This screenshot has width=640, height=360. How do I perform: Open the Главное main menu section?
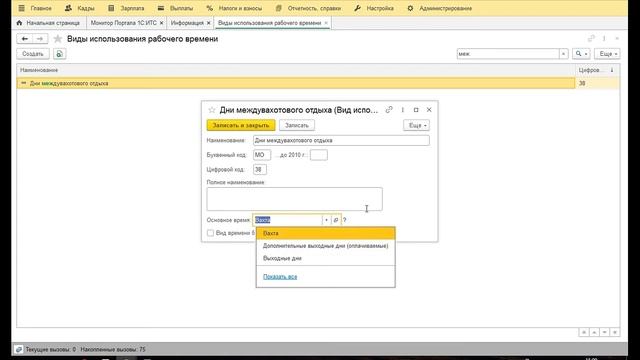(35, 8)
